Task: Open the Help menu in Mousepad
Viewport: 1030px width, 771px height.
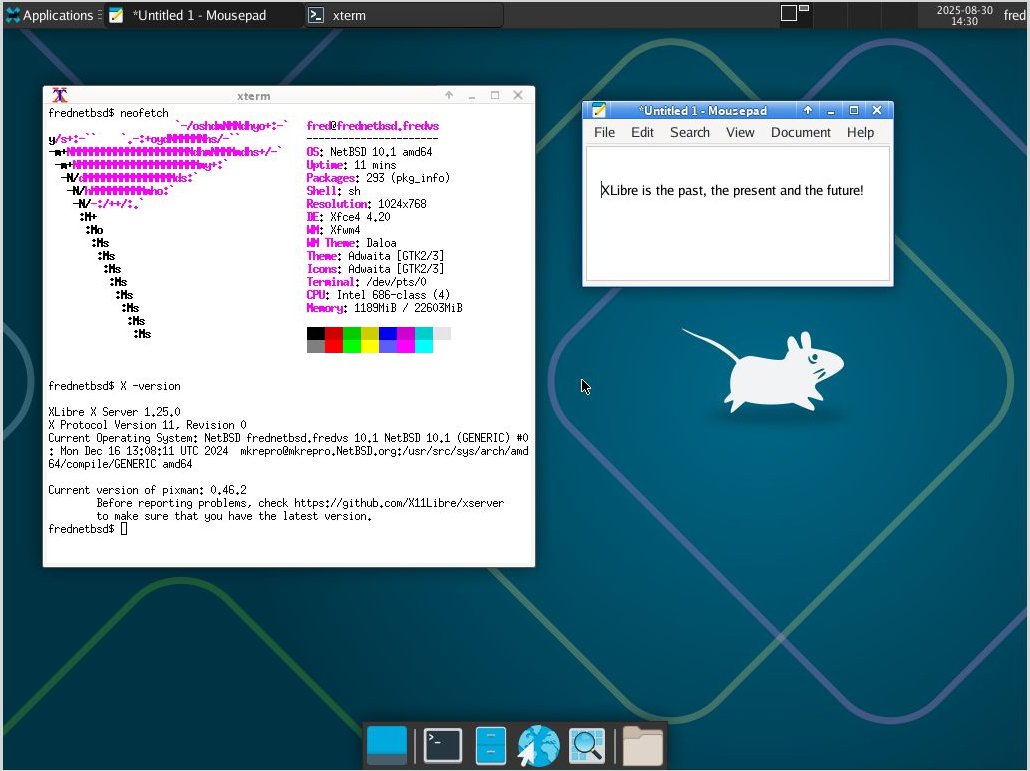Action: click(860, 133)
